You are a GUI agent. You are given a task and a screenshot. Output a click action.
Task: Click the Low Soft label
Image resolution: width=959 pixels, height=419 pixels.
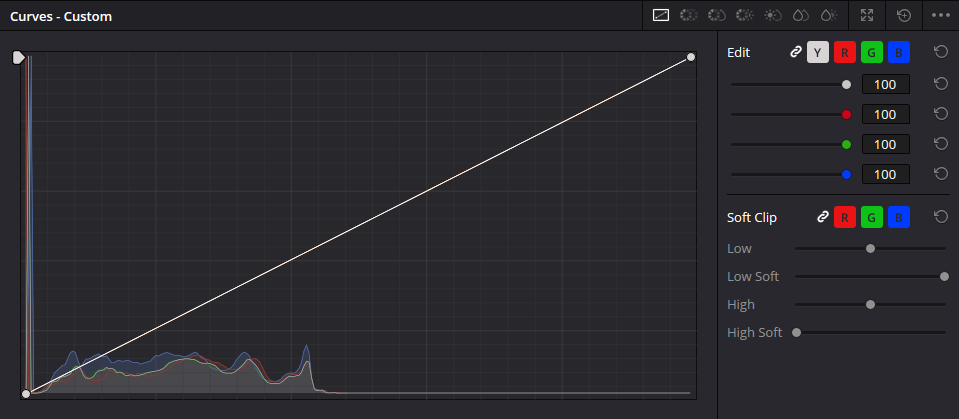[x=753, y=276]
